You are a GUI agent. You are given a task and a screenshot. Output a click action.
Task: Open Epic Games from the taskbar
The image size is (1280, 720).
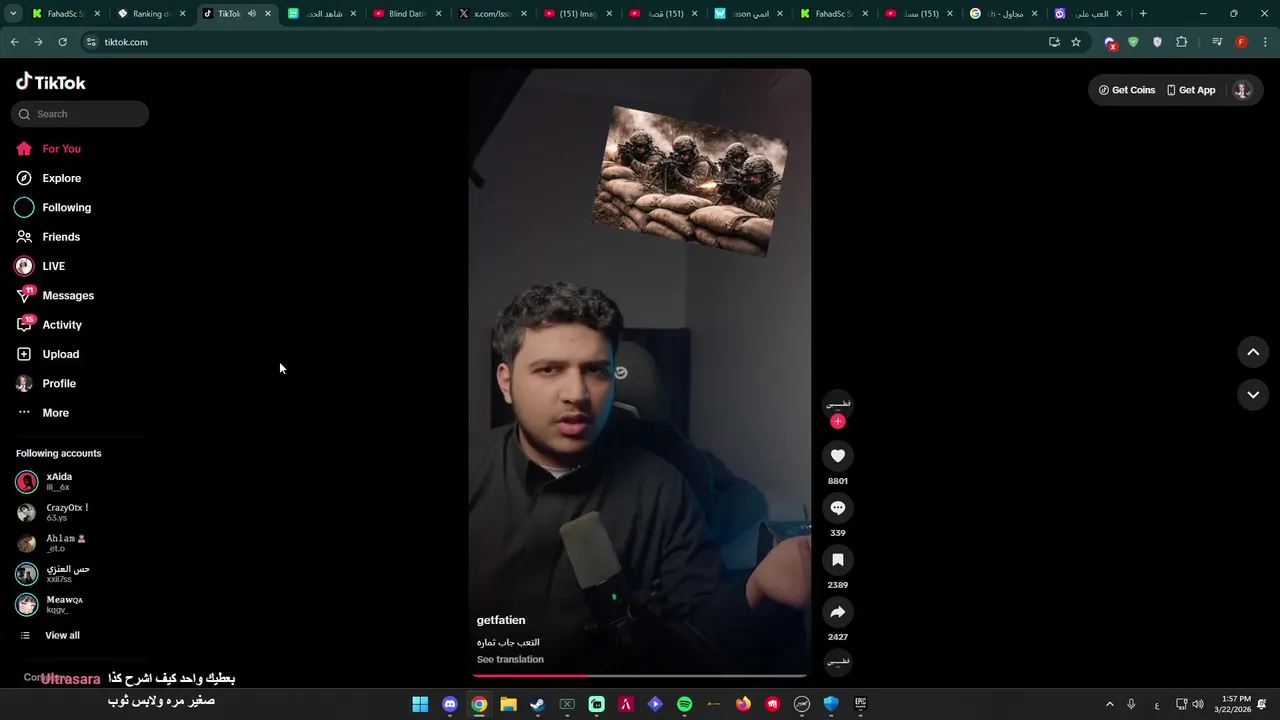point(860,704)
